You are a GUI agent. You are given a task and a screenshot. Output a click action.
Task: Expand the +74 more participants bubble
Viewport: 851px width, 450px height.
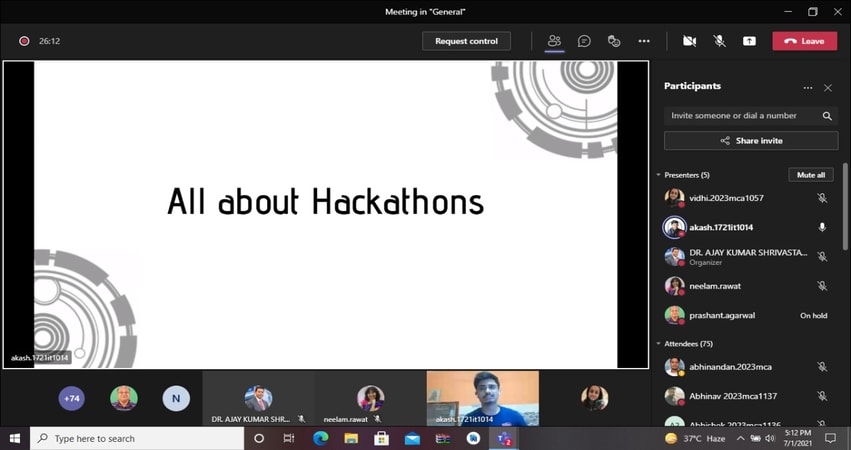pyautogui.click(x=72, y=398)
